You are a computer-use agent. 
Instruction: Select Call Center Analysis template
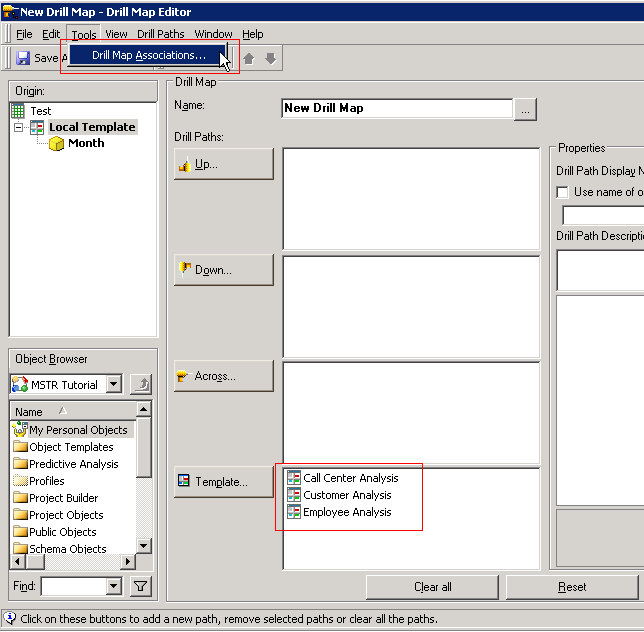[350, 478]
